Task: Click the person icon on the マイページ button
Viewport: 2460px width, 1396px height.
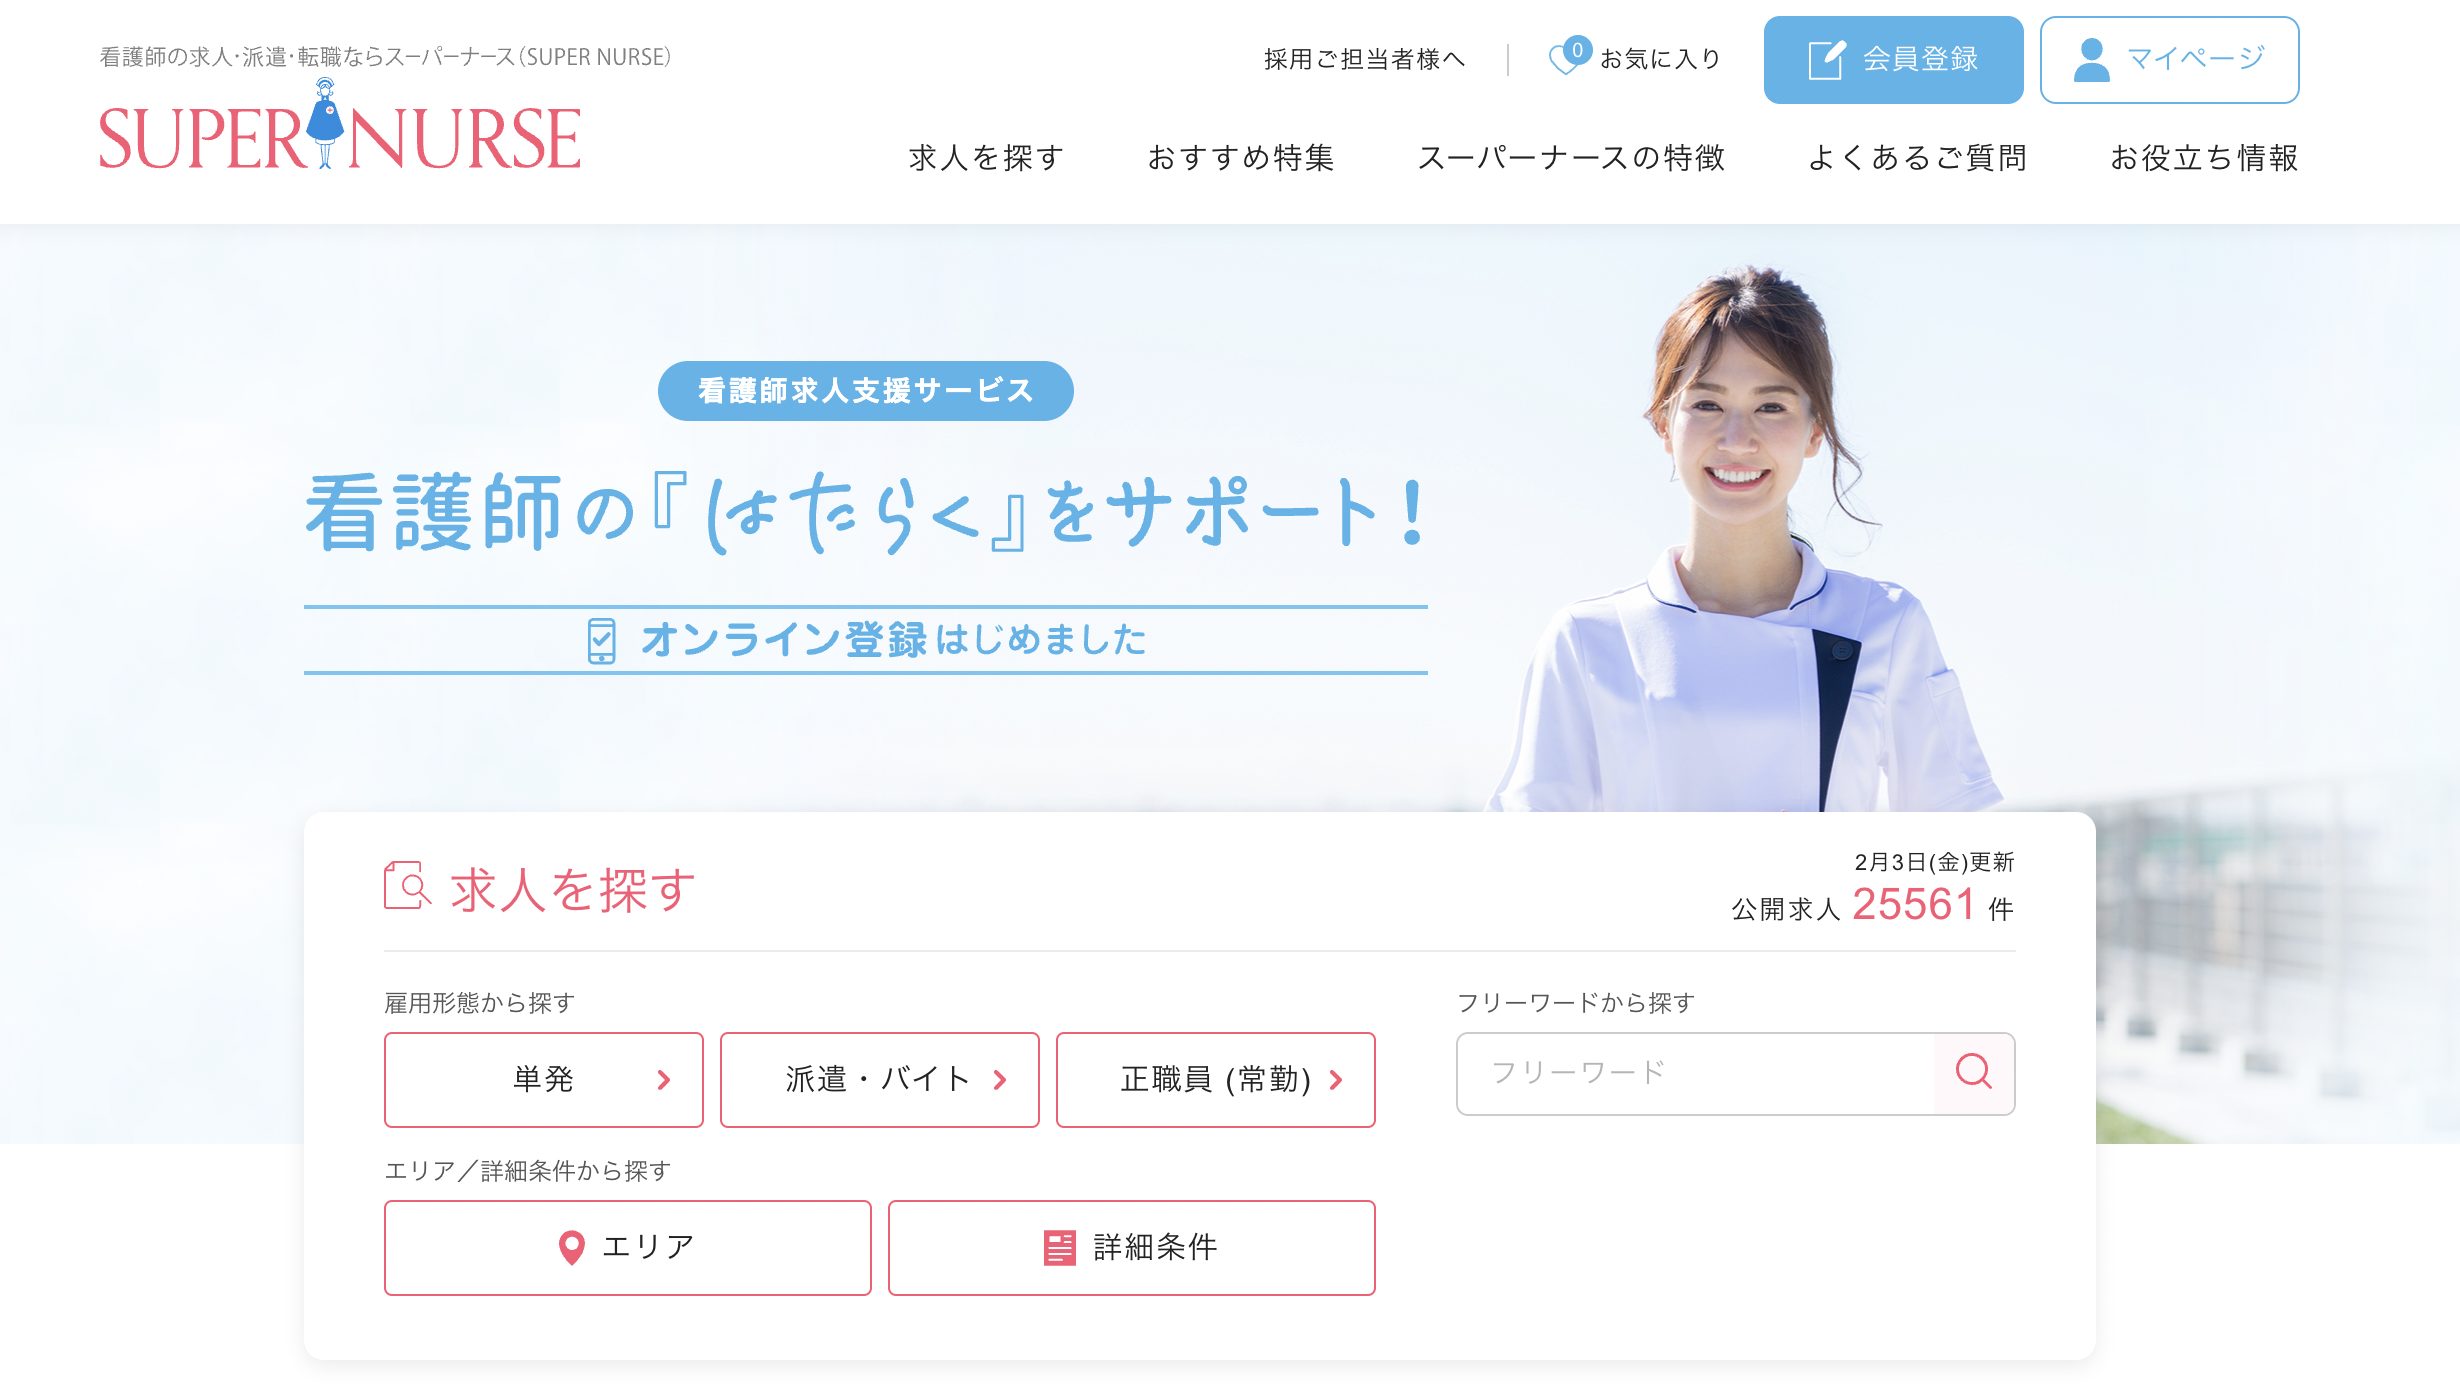Action: [2090, 58]
